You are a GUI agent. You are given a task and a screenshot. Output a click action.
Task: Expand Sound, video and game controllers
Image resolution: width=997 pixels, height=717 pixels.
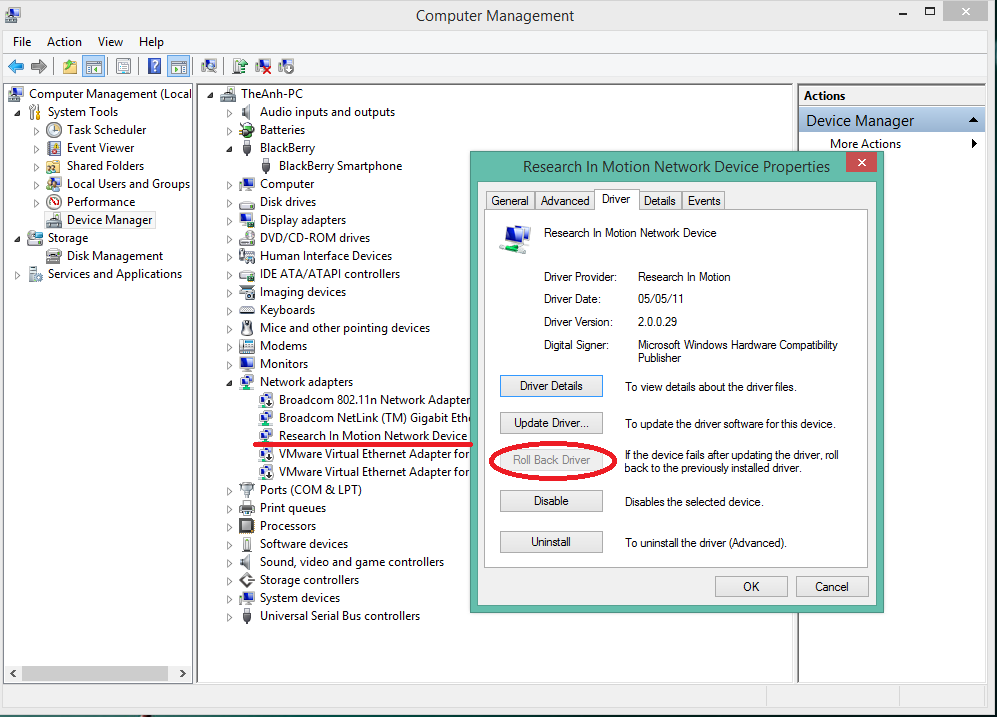(230, 563)
